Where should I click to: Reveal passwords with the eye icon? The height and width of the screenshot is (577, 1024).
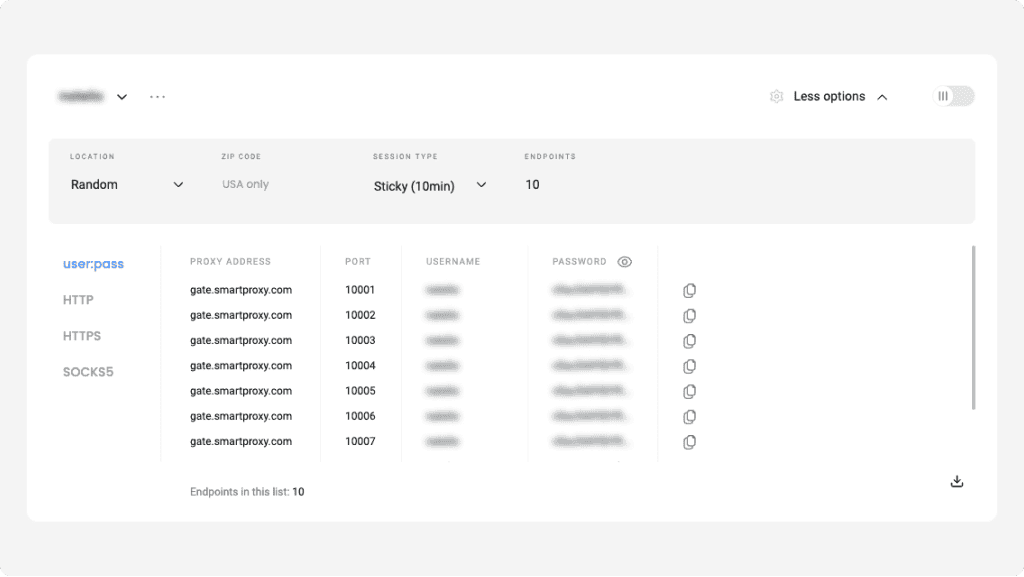click(624, 261)
